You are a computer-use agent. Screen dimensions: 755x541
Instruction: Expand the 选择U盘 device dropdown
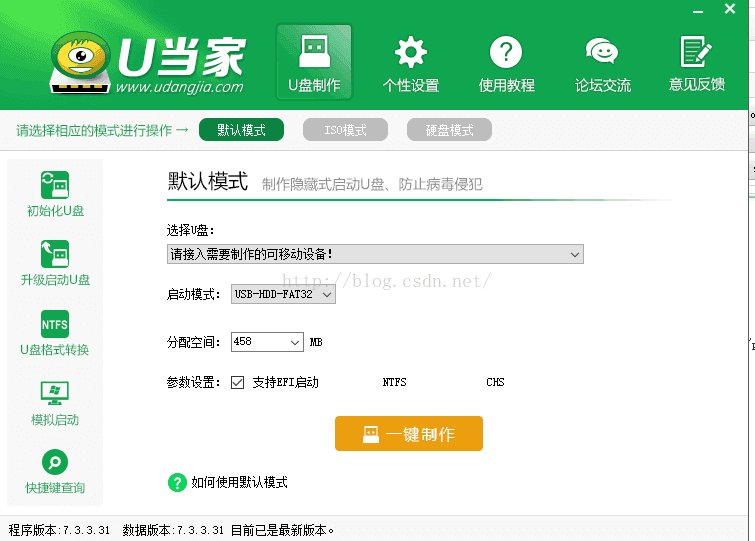click(375, 254)
